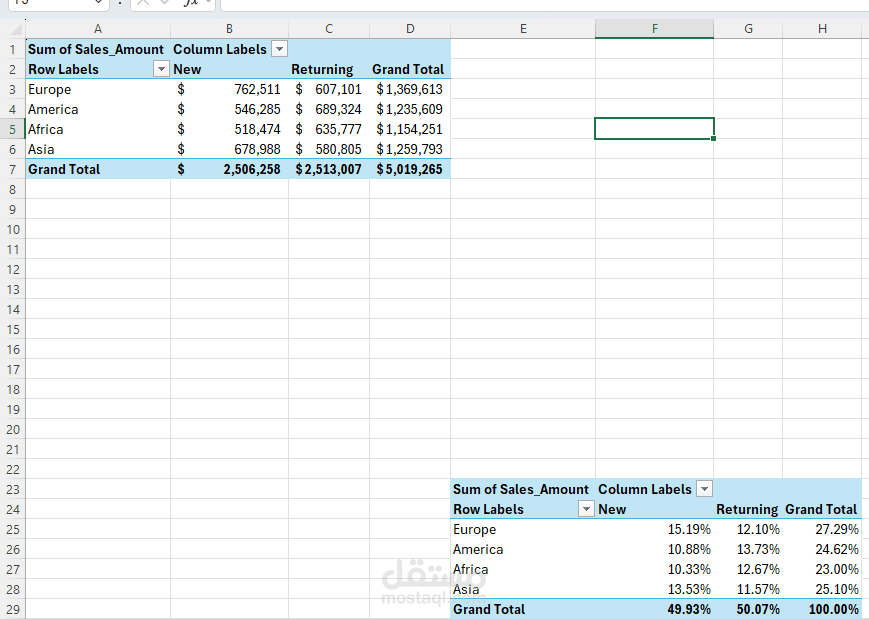Open Row Labels filter in top pivot table
Viewport: 869px width, 619px height.
(161, 69)
